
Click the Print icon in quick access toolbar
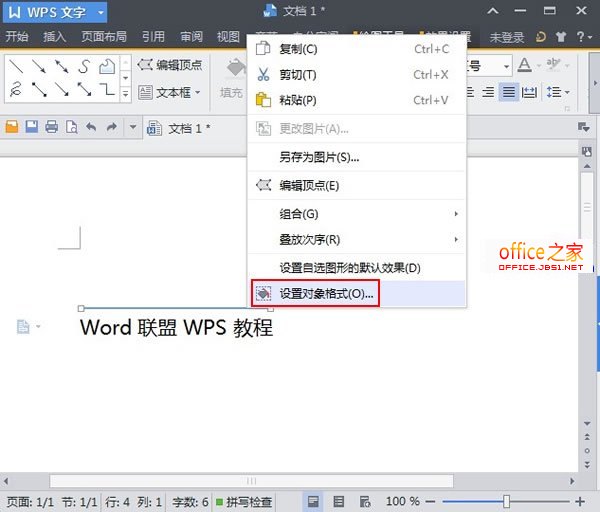tap(51, 128)
